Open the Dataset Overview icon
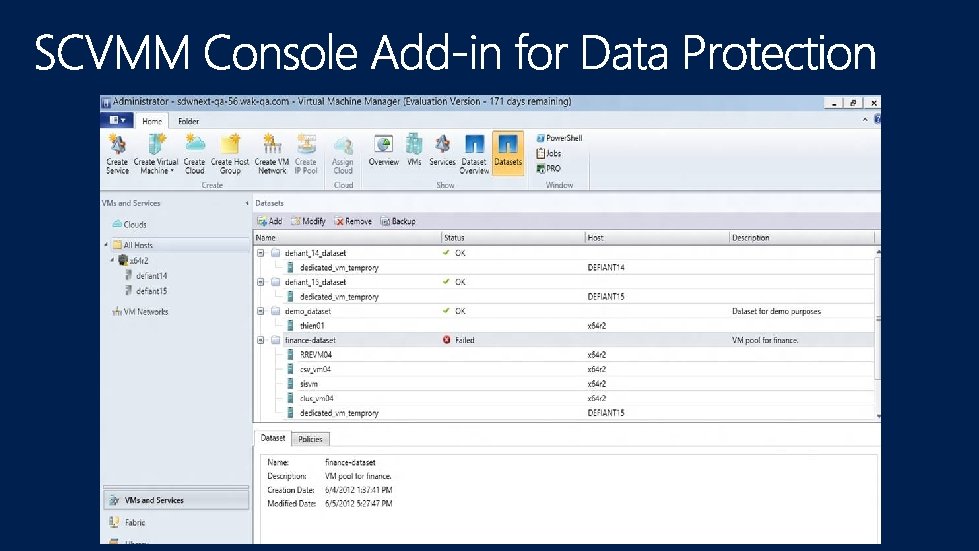 pos(475,154)
